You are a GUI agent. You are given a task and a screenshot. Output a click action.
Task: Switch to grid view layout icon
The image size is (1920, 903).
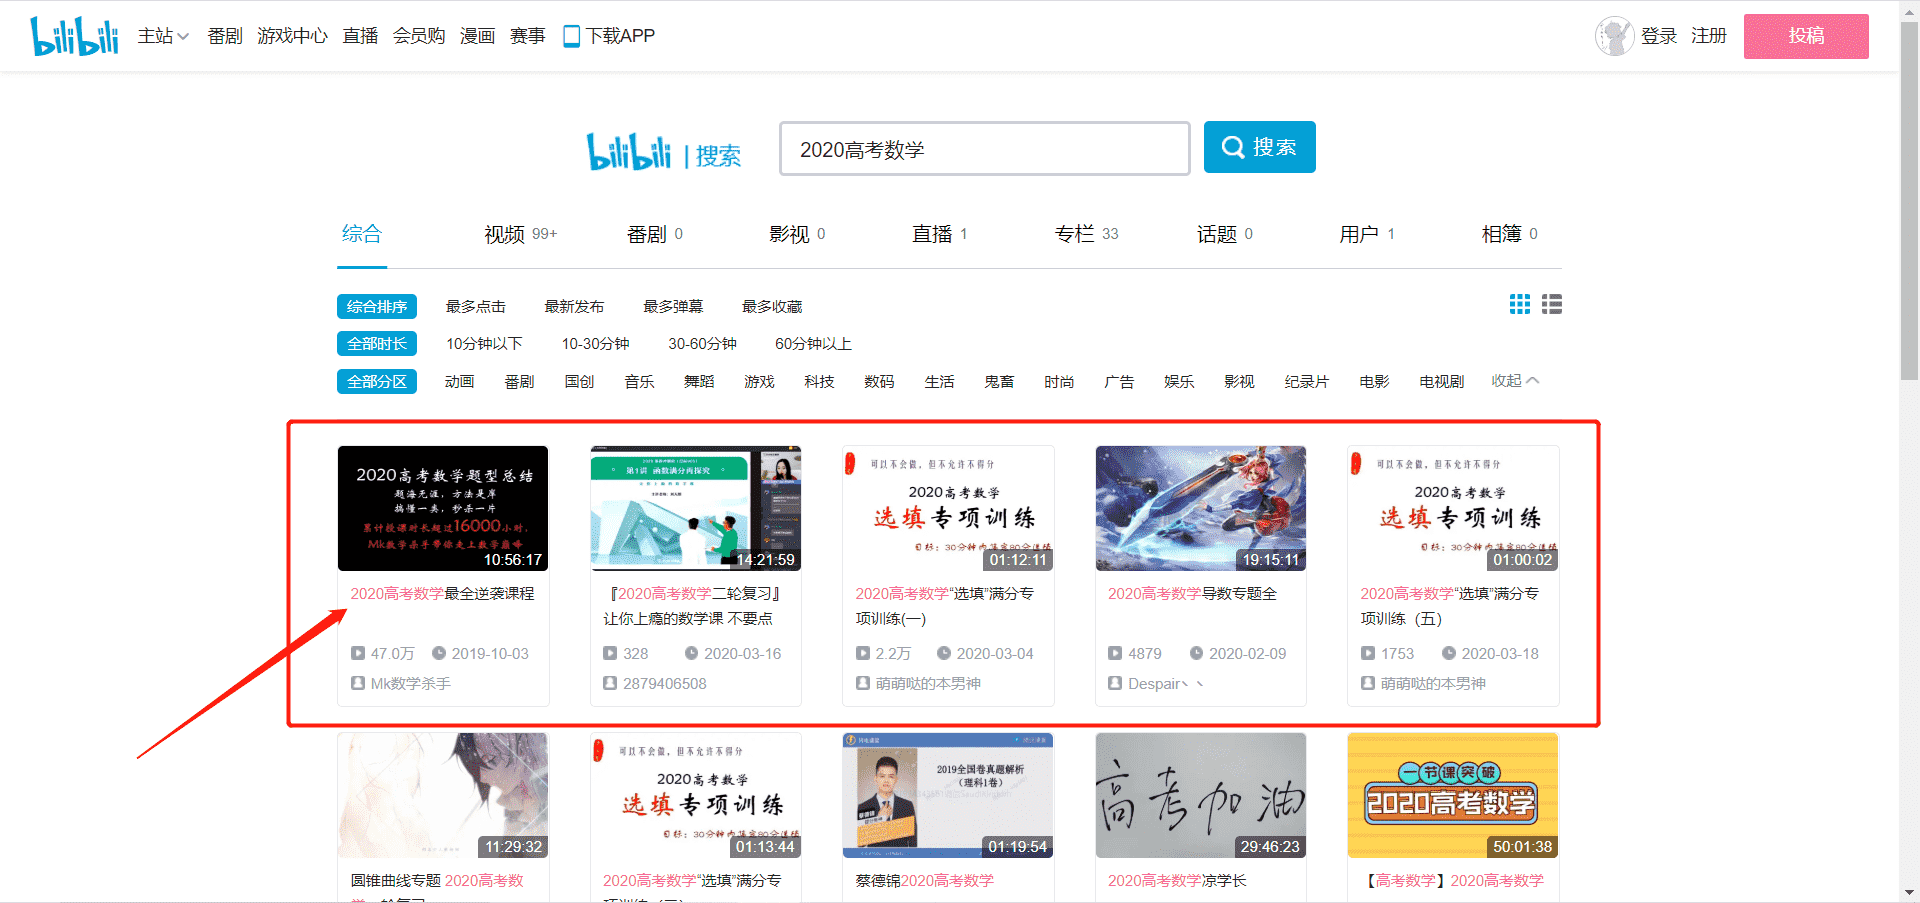1520,304
